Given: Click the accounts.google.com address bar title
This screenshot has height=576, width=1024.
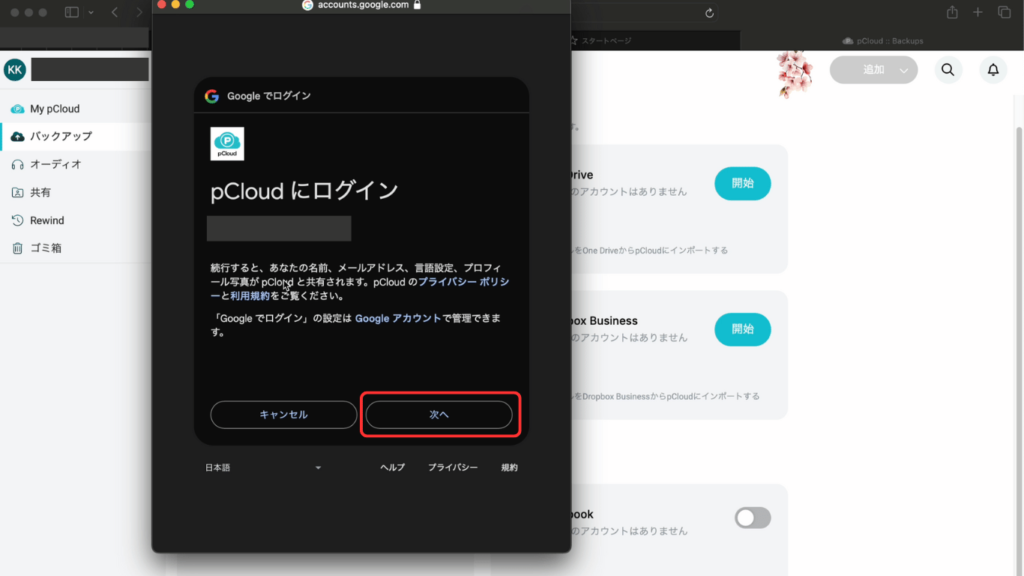Looking at the screenshot, I should click(363, 5).
